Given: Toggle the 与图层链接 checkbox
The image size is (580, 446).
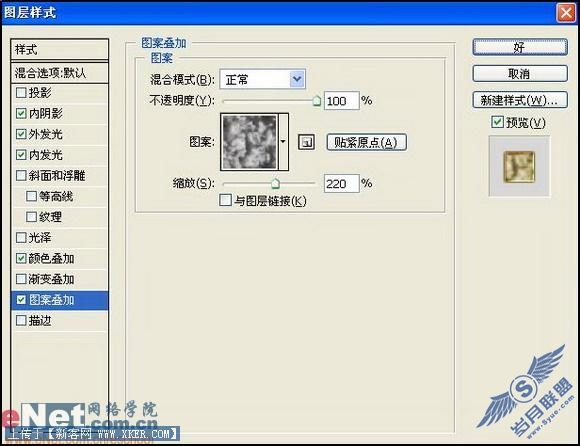Looking at the screenshot, I should [x=225, y=200].
